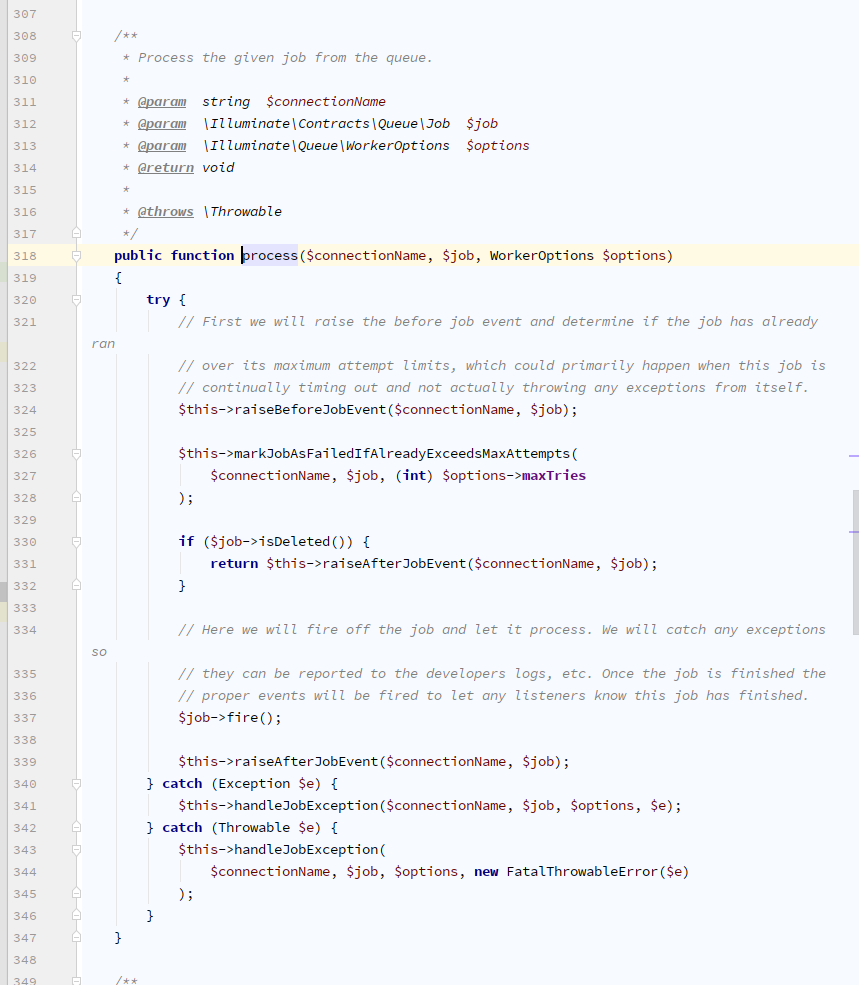Viewport: 859px width, 985px height.
Task: Click the 'new' keyword on line 344
Action: [x=486, y=871]
